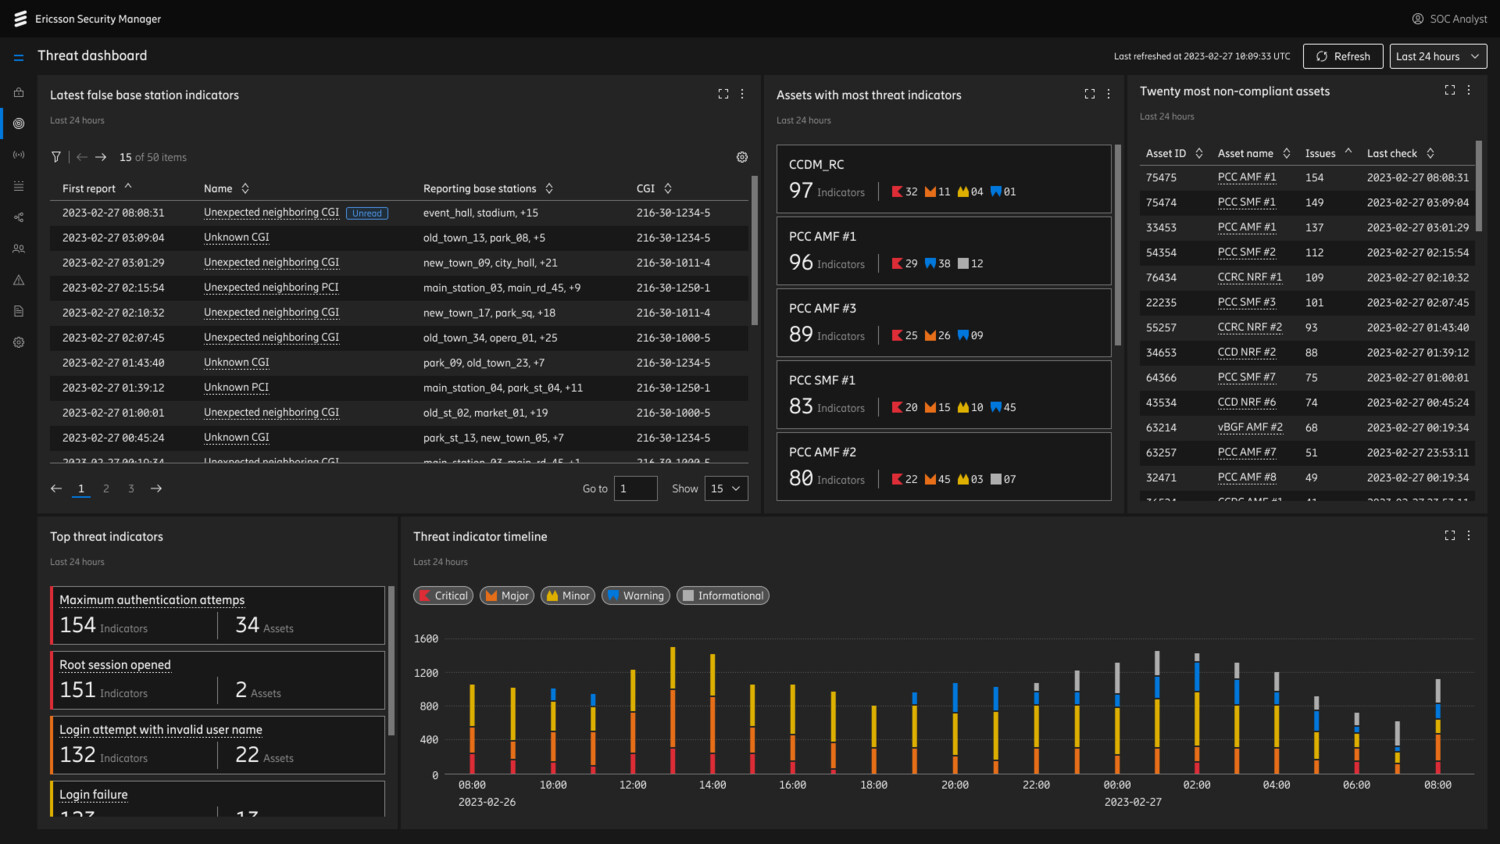This screenshot has height=844, width=1500.
Task: Toggle the Warning severity chip
Action: 635,595
